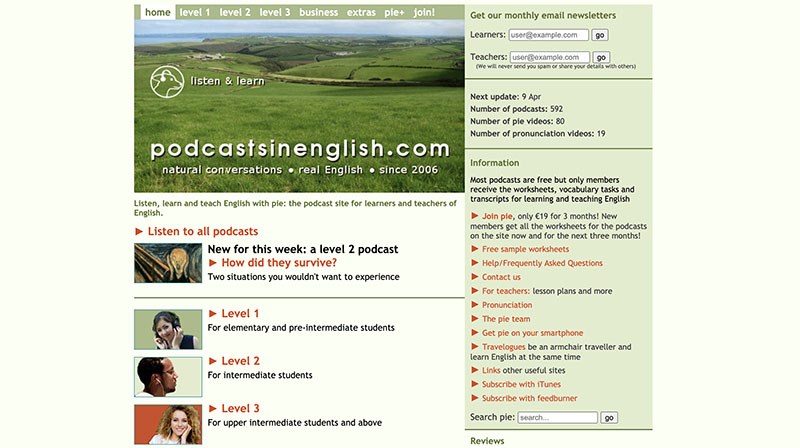Click the arrow before For teachers
This screenshot has width=800, height=448.
475,291
